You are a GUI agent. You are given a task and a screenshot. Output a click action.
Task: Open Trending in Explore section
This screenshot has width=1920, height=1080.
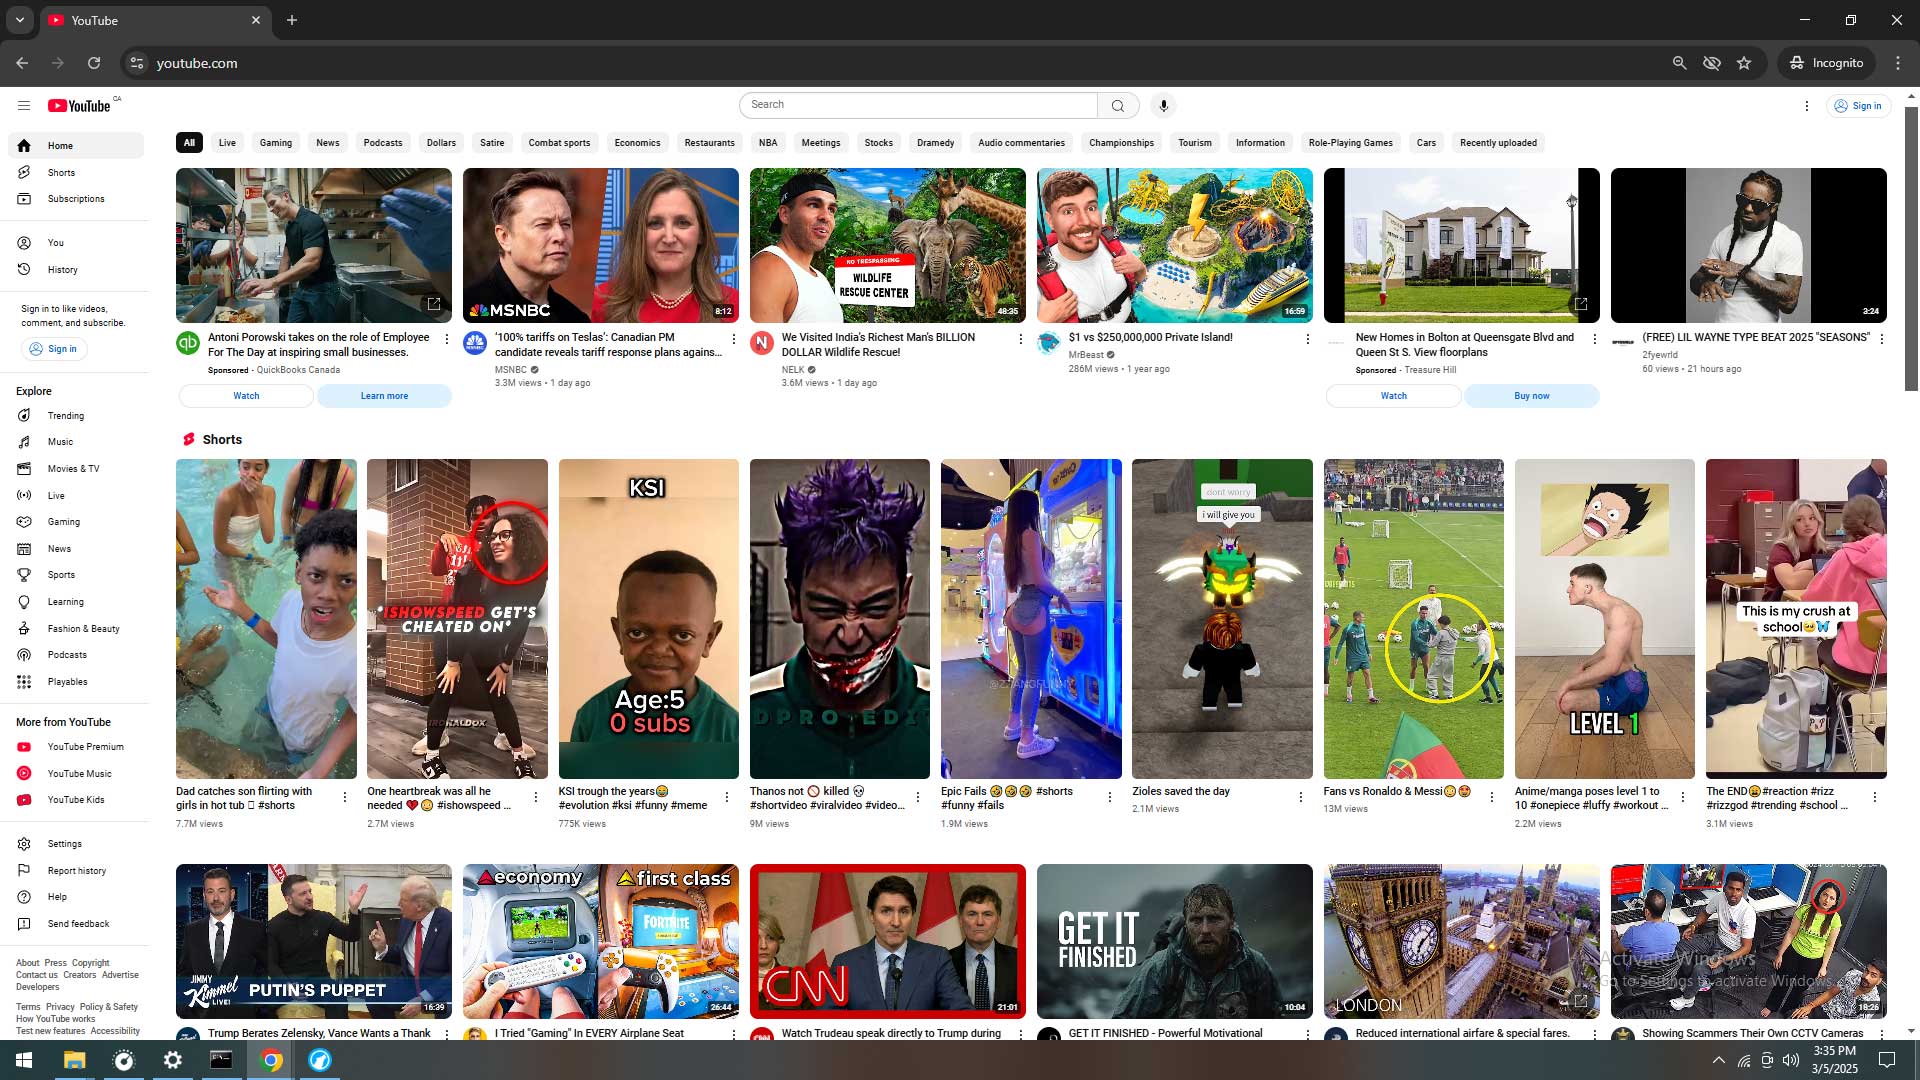click(66, 416)
